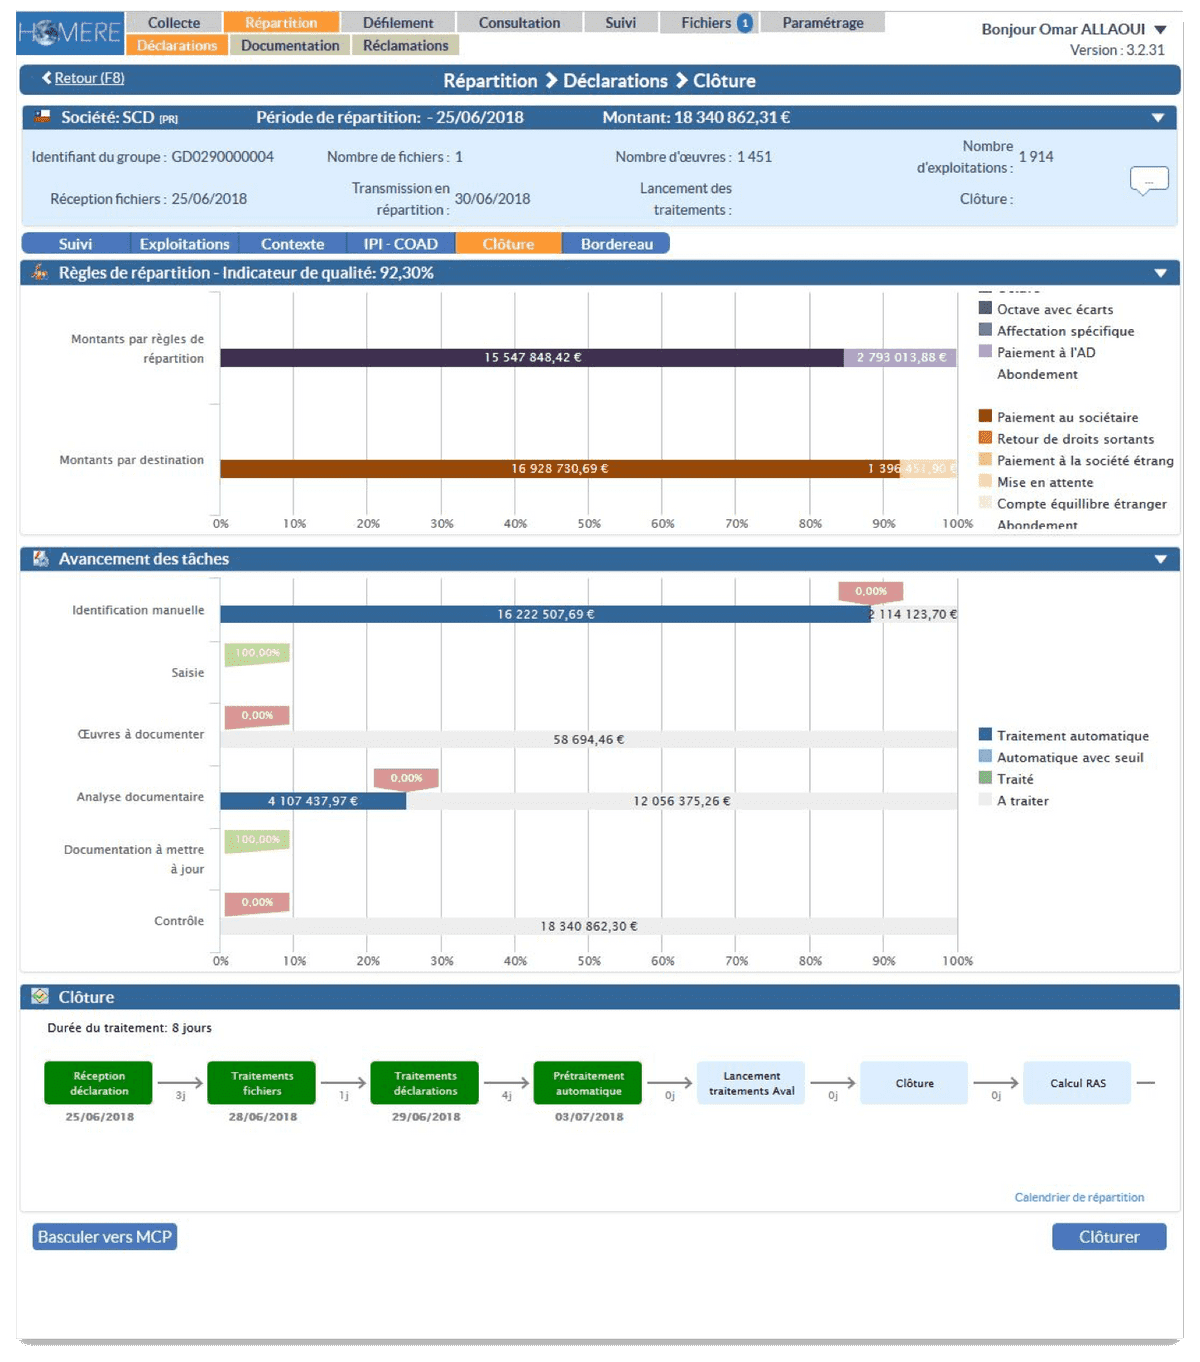Switch to the Bordereau tab
1200x1362 pixels.
tap(616, 244)
